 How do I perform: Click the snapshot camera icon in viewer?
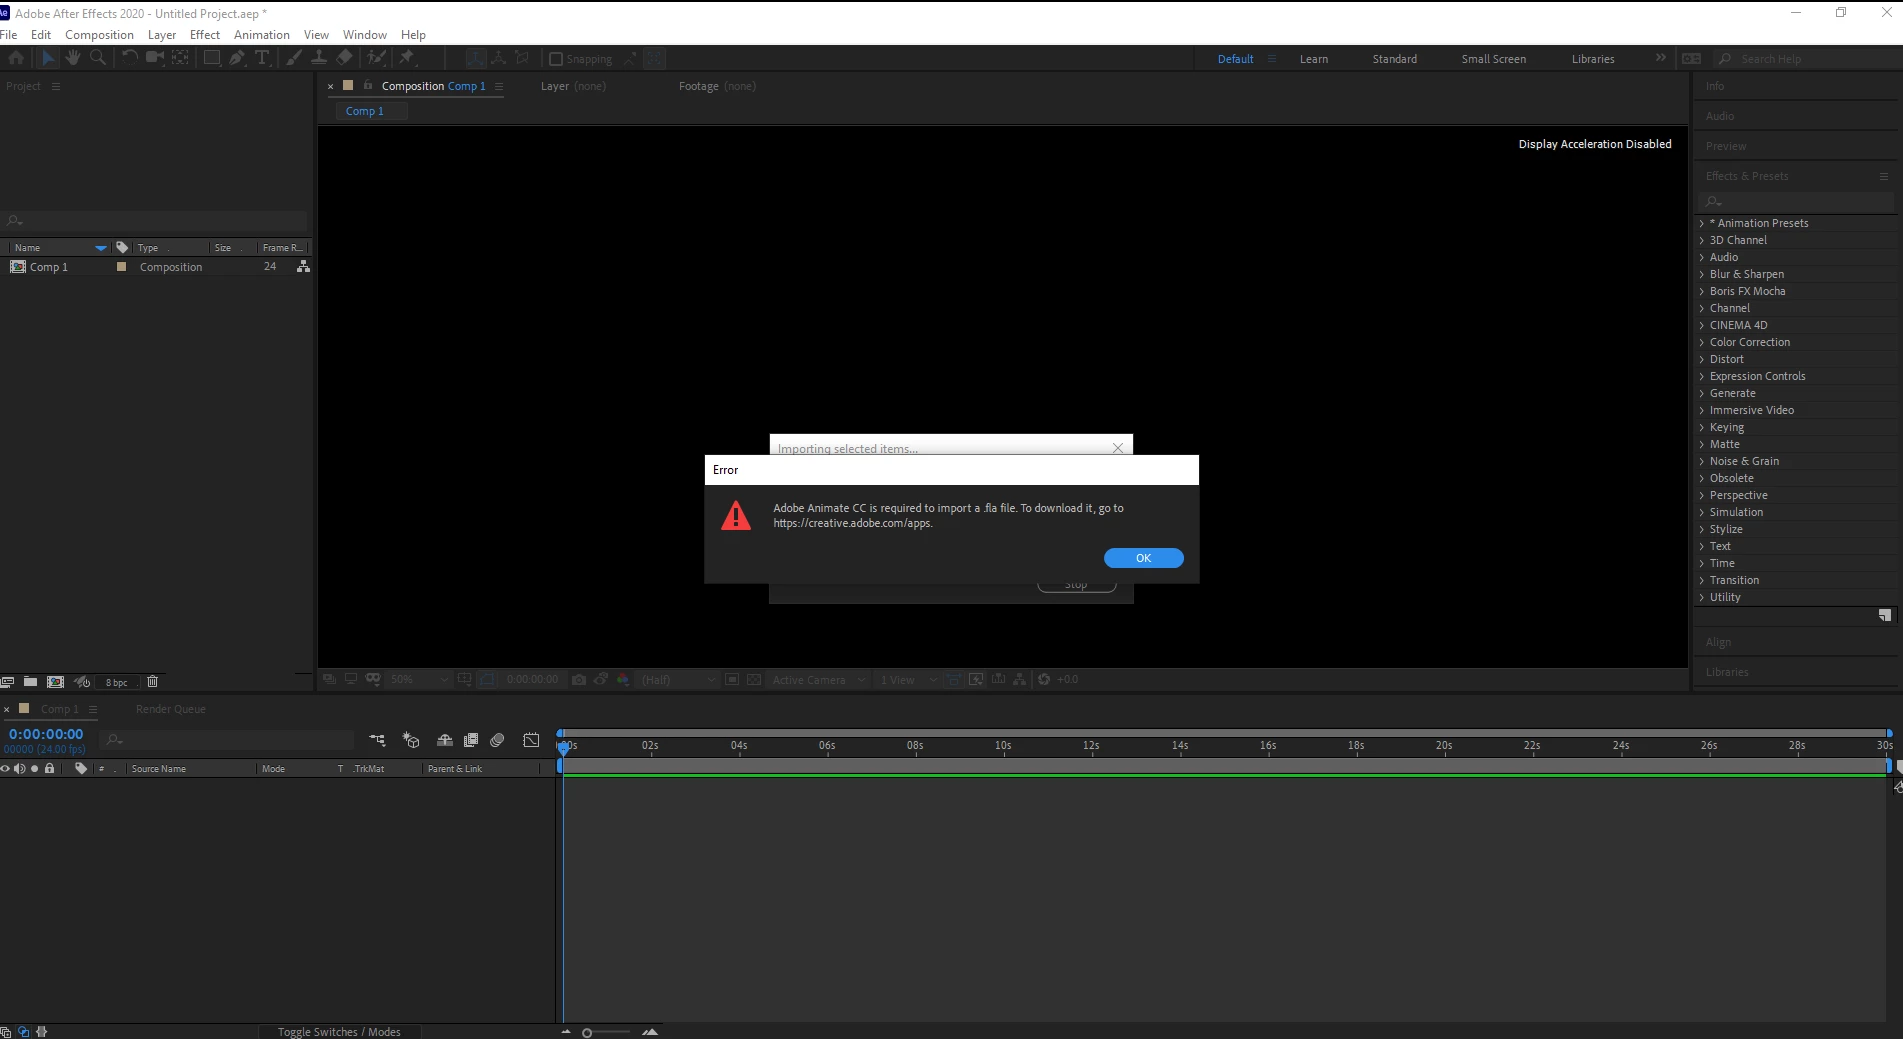pos(579,679)
